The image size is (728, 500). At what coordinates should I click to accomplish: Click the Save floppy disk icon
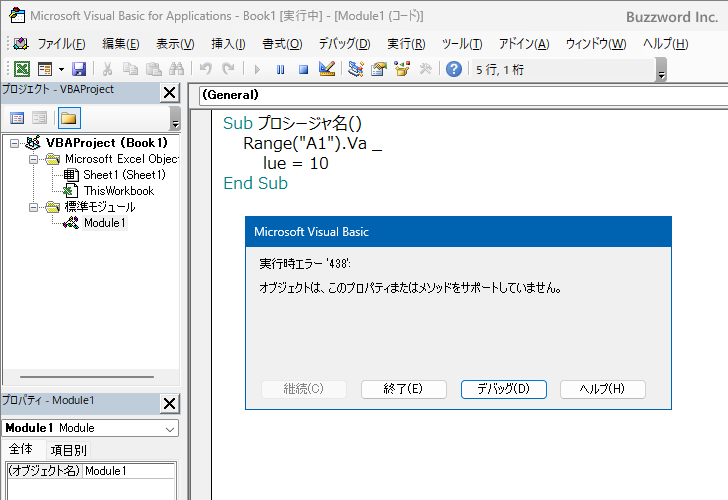coord(79,69)
